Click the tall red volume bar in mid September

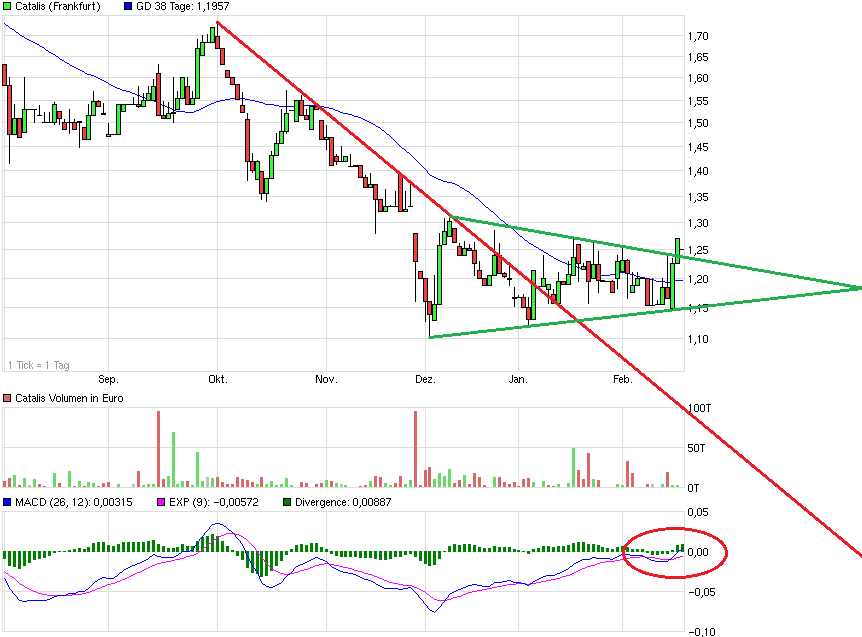(159, 449)
